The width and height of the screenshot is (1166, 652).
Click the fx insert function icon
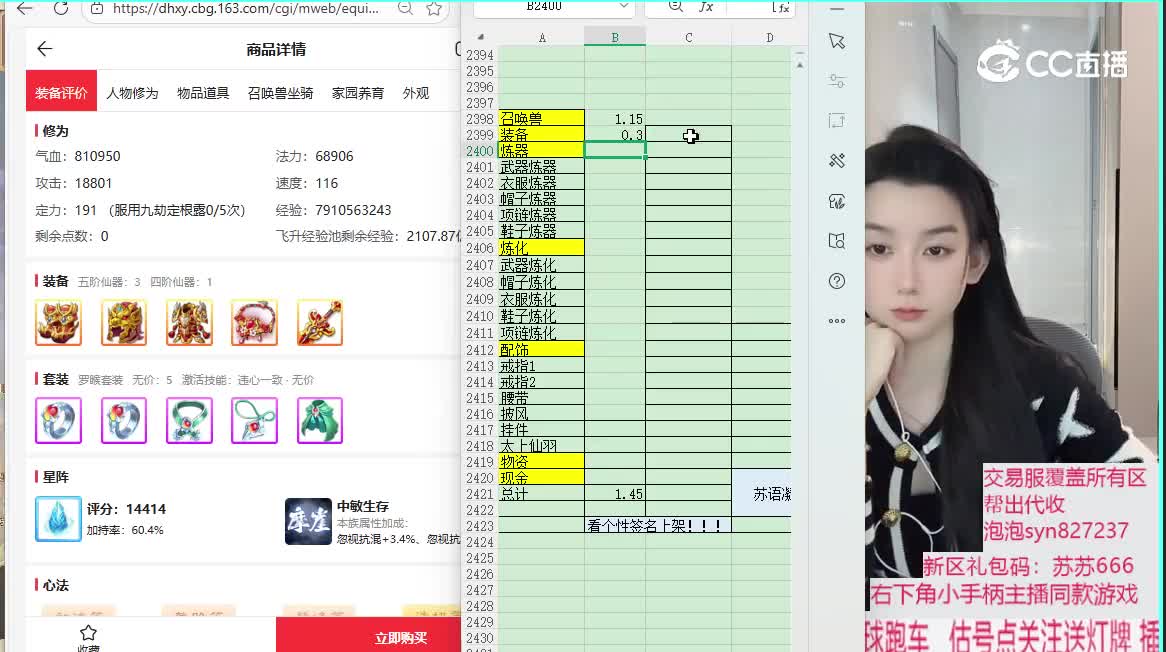pos(705,7)
